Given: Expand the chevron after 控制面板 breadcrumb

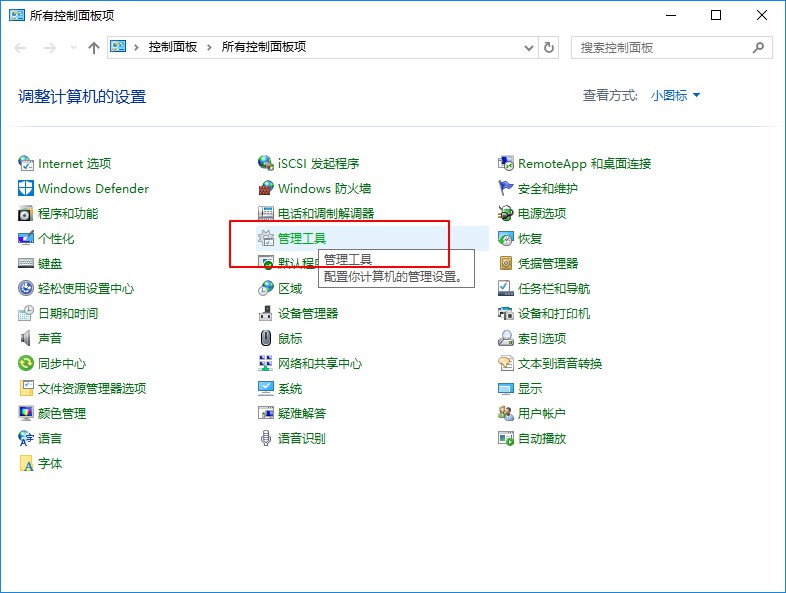Looking at the screenshot, I should (211, 47).
